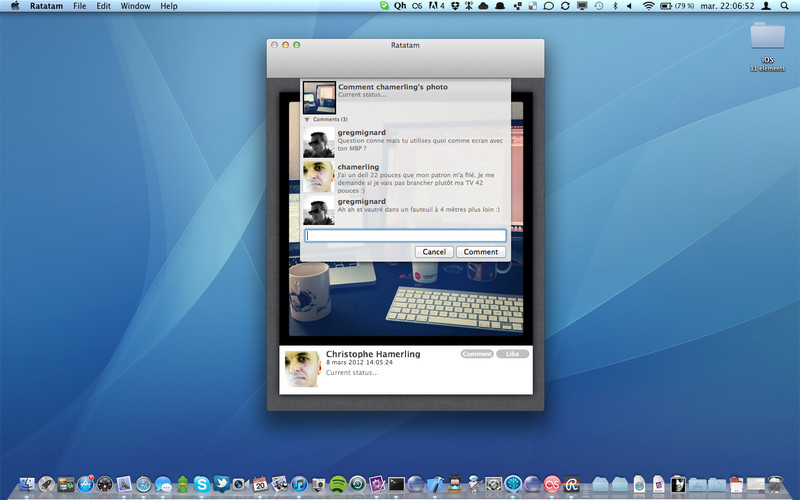Click the chamerling username in comments

pyautogui.click(x=358, y=167)
